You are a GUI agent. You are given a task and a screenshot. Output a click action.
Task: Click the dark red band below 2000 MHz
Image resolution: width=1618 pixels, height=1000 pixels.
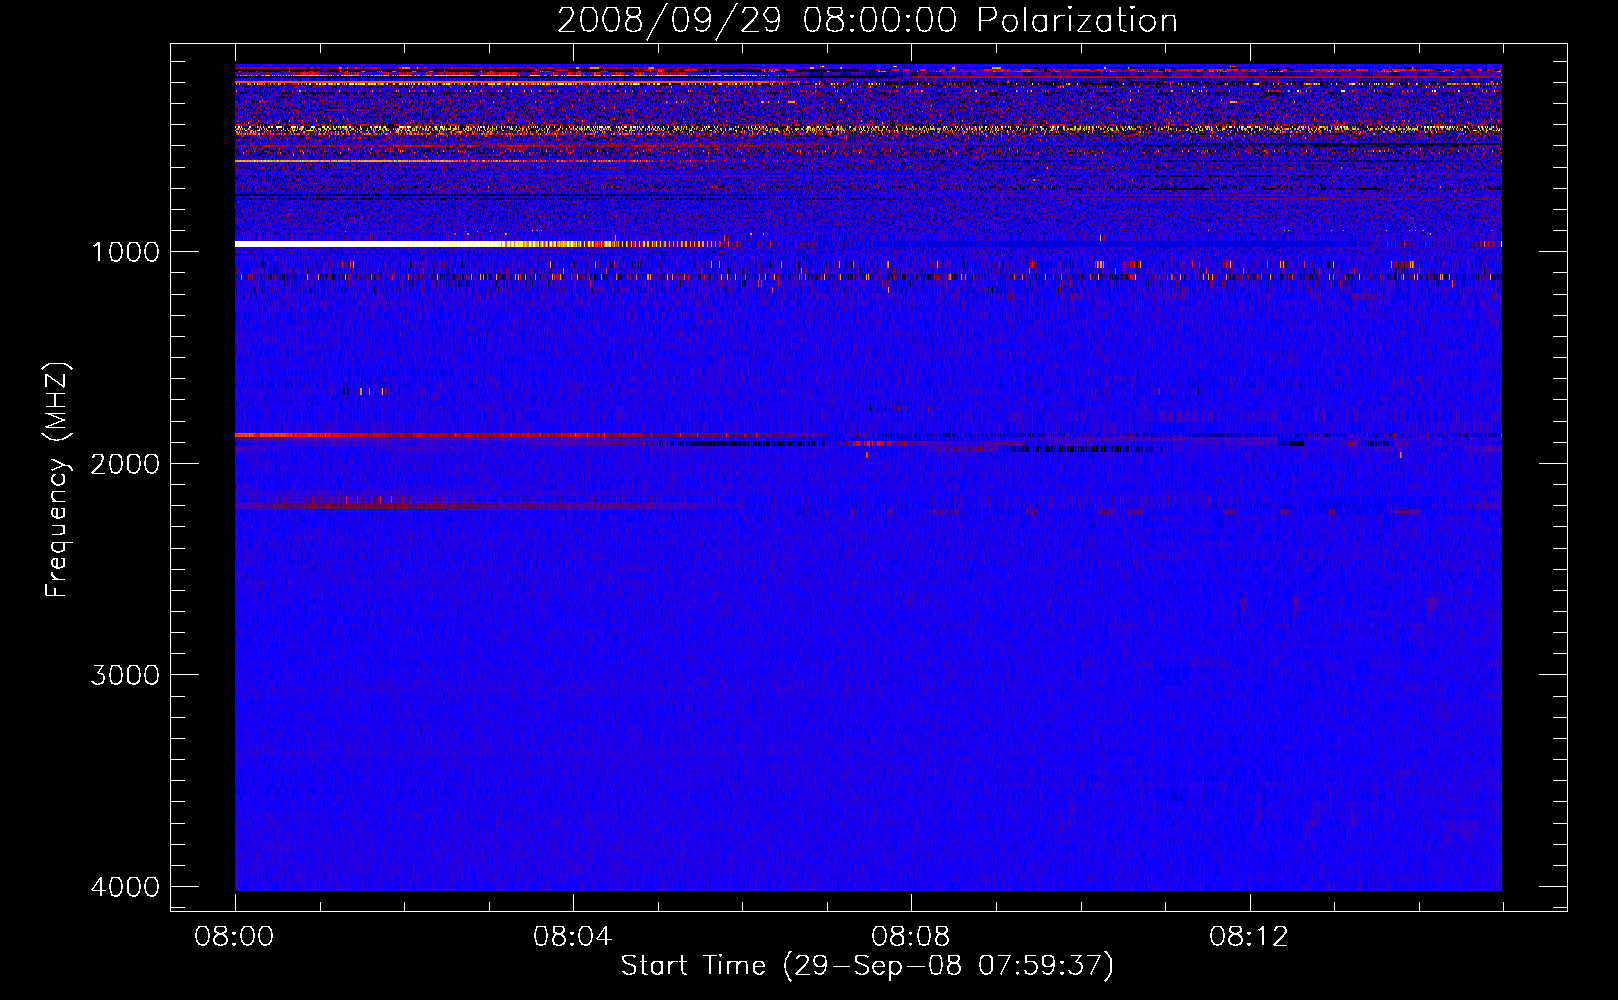[400, 507]
